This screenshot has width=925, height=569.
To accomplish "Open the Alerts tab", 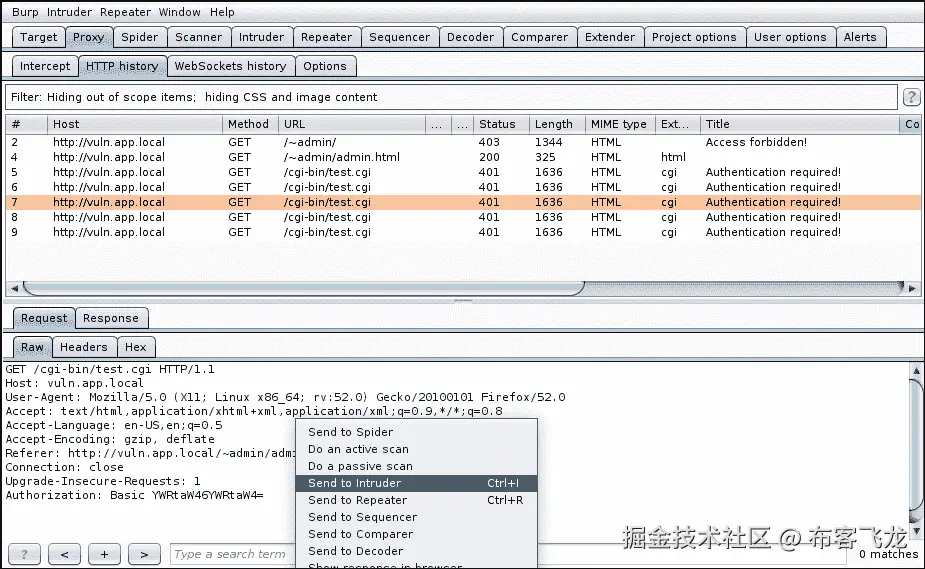I will pyautogui.click(x=860, y=37).
